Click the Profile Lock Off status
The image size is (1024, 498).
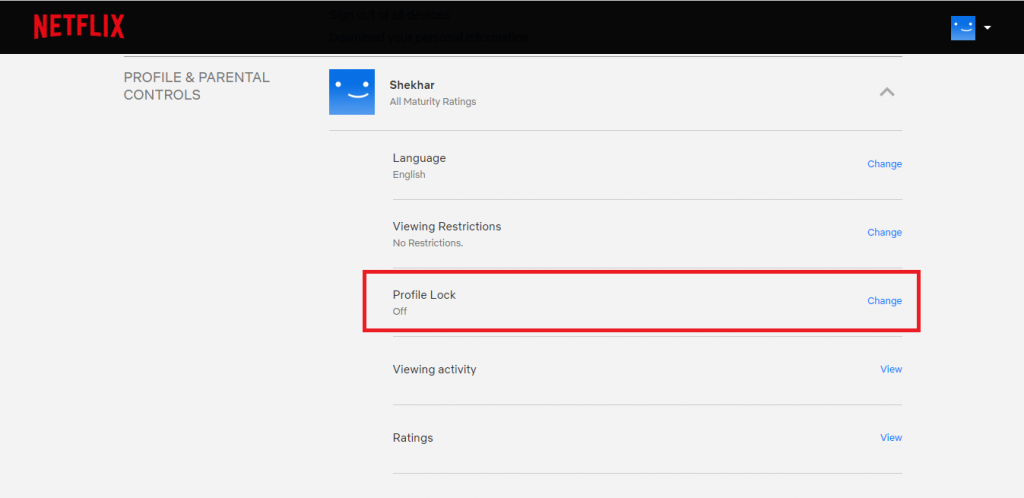click(400, 312)
